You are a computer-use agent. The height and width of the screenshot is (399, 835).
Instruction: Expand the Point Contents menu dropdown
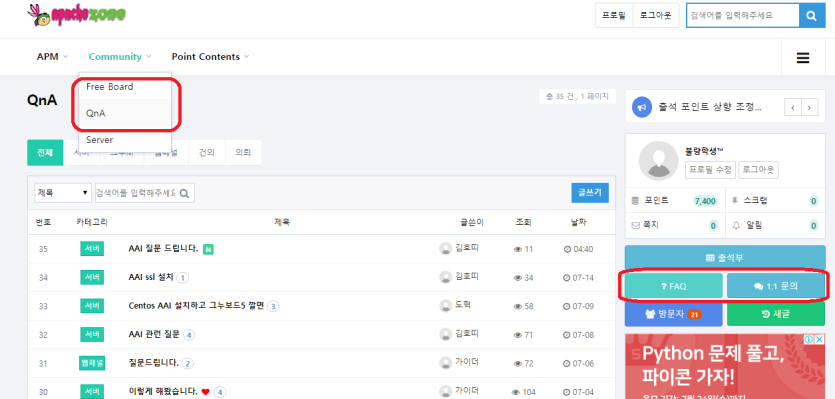pos(210,57)
